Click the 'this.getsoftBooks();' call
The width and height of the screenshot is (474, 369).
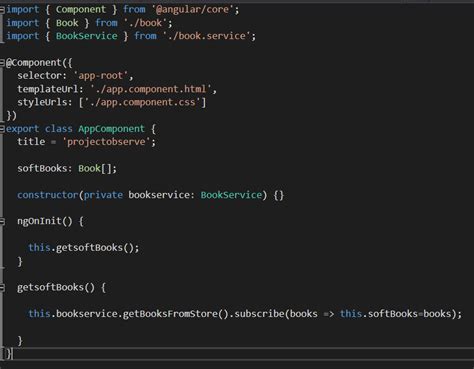click(x=84, y=248)
